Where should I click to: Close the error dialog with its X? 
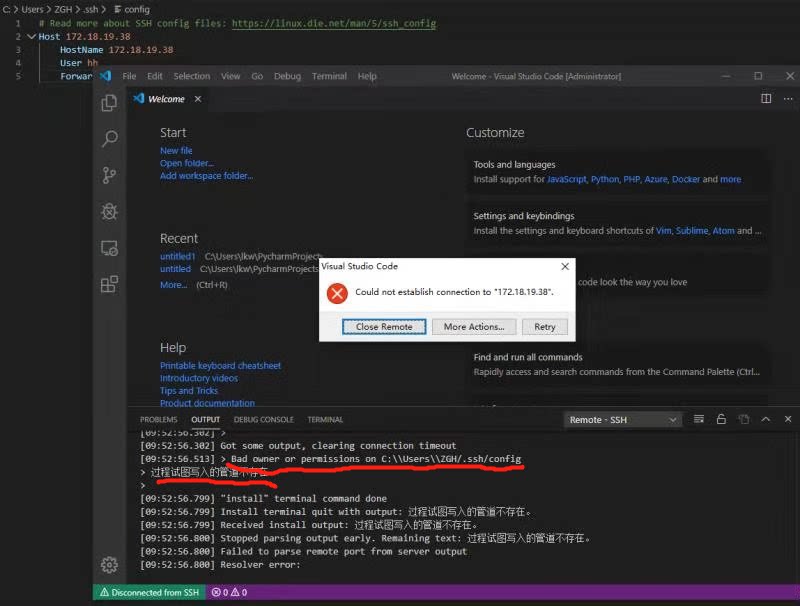click(x=565, y=266)
